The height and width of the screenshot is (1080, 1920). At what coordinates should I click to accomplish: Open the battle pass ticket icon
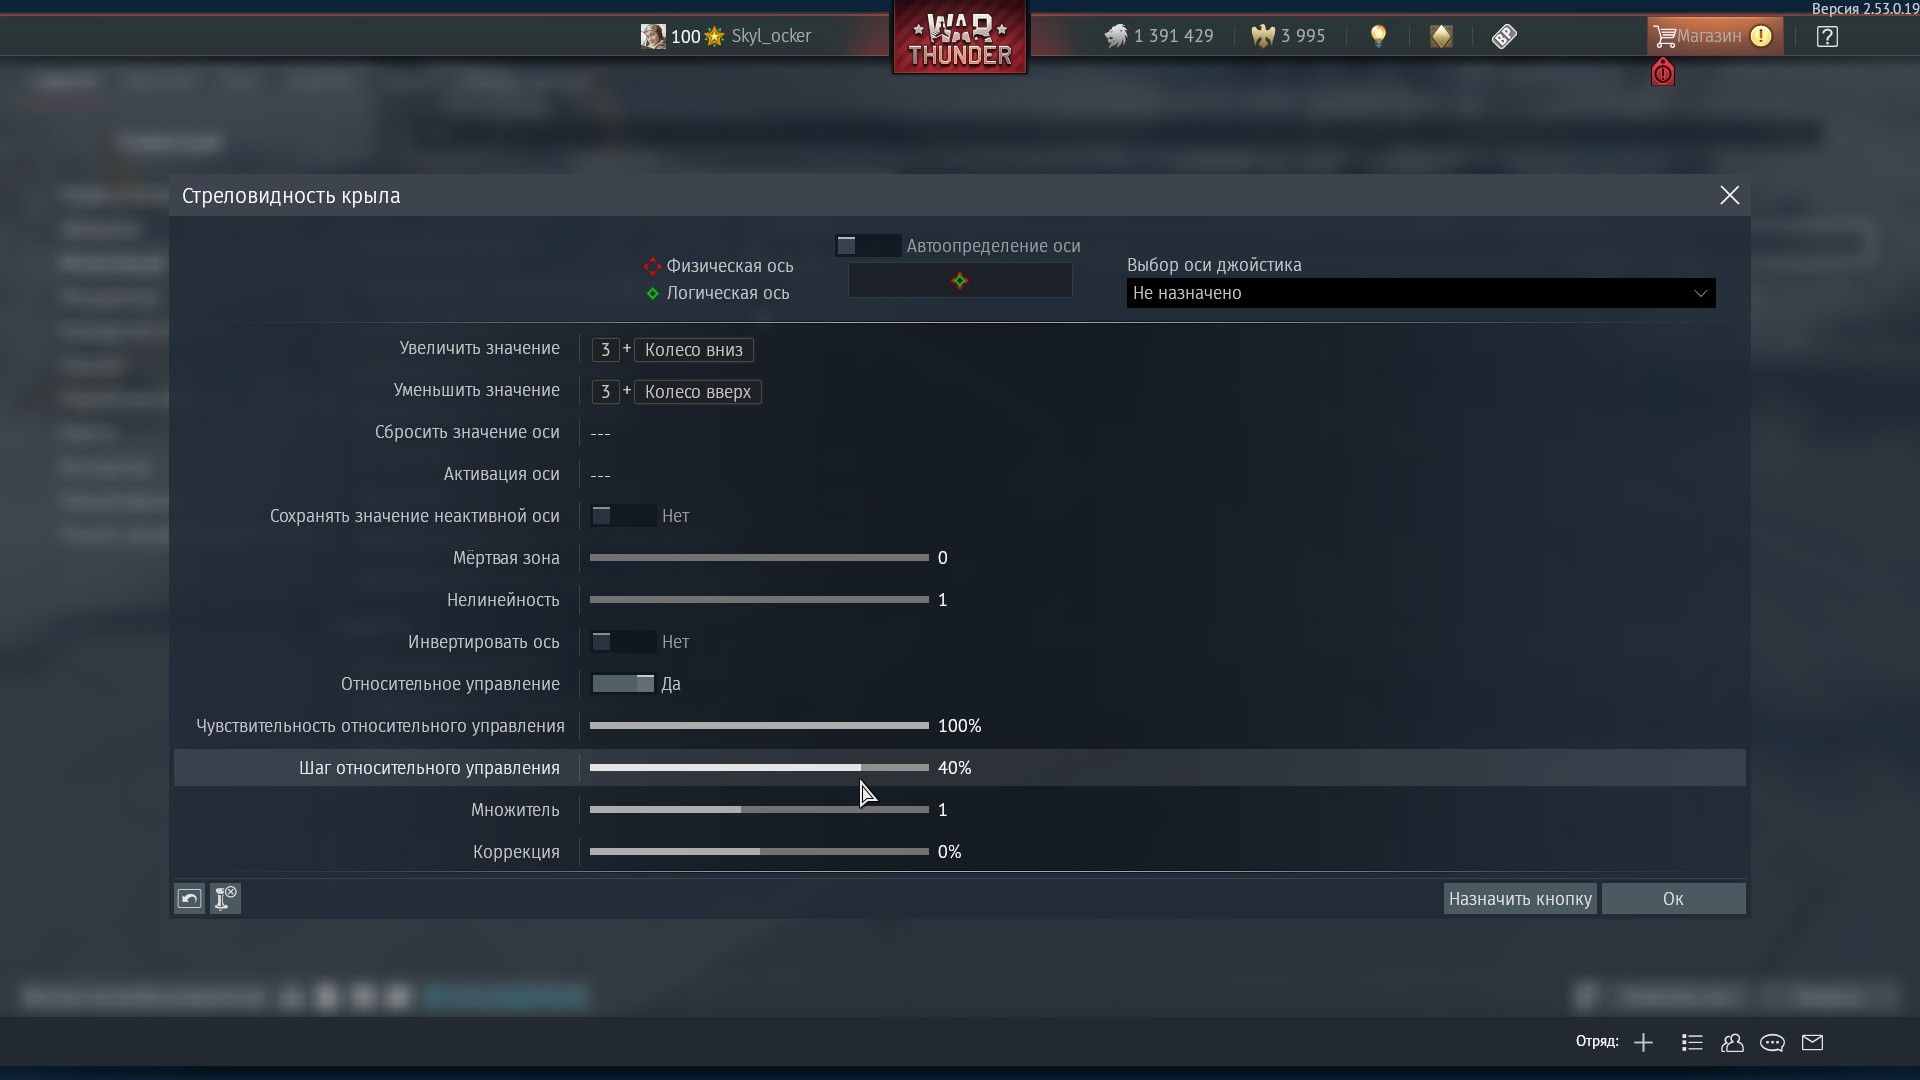[1504, 37]
